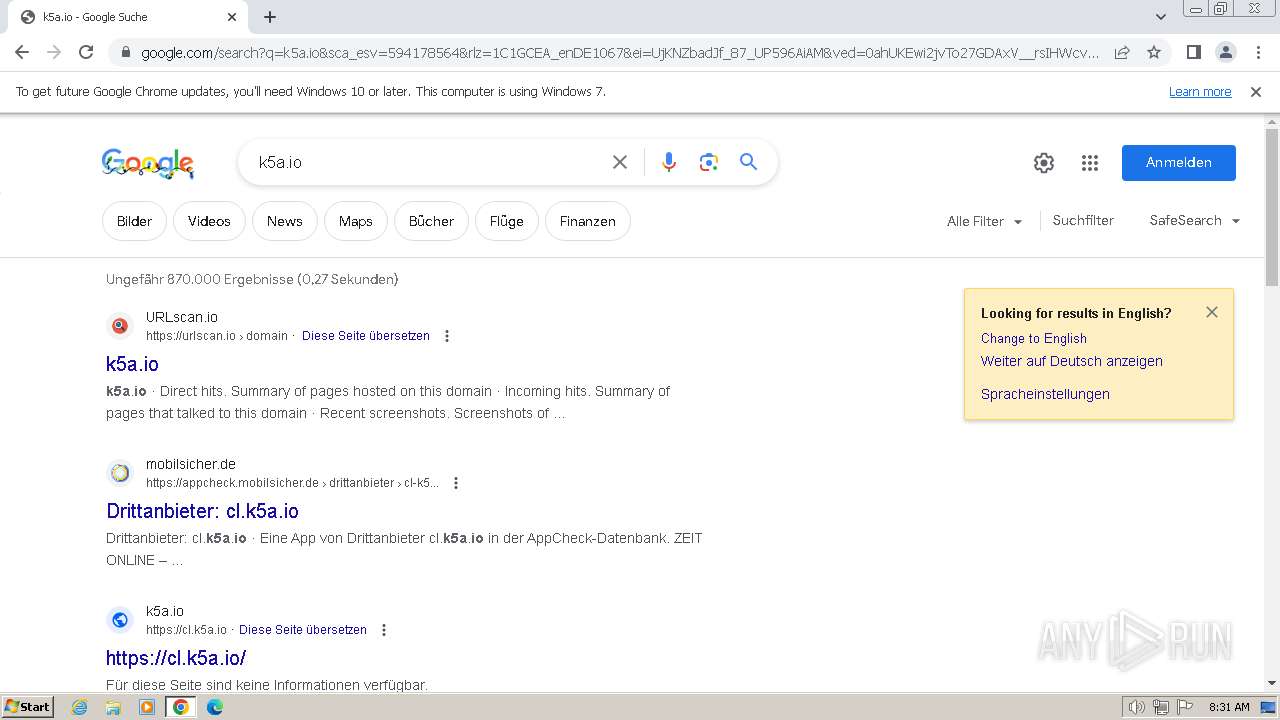Open the Drittanbieter: cl.k5a.io result
This screenshot has width=1280, height=720.
coord(202,511)
